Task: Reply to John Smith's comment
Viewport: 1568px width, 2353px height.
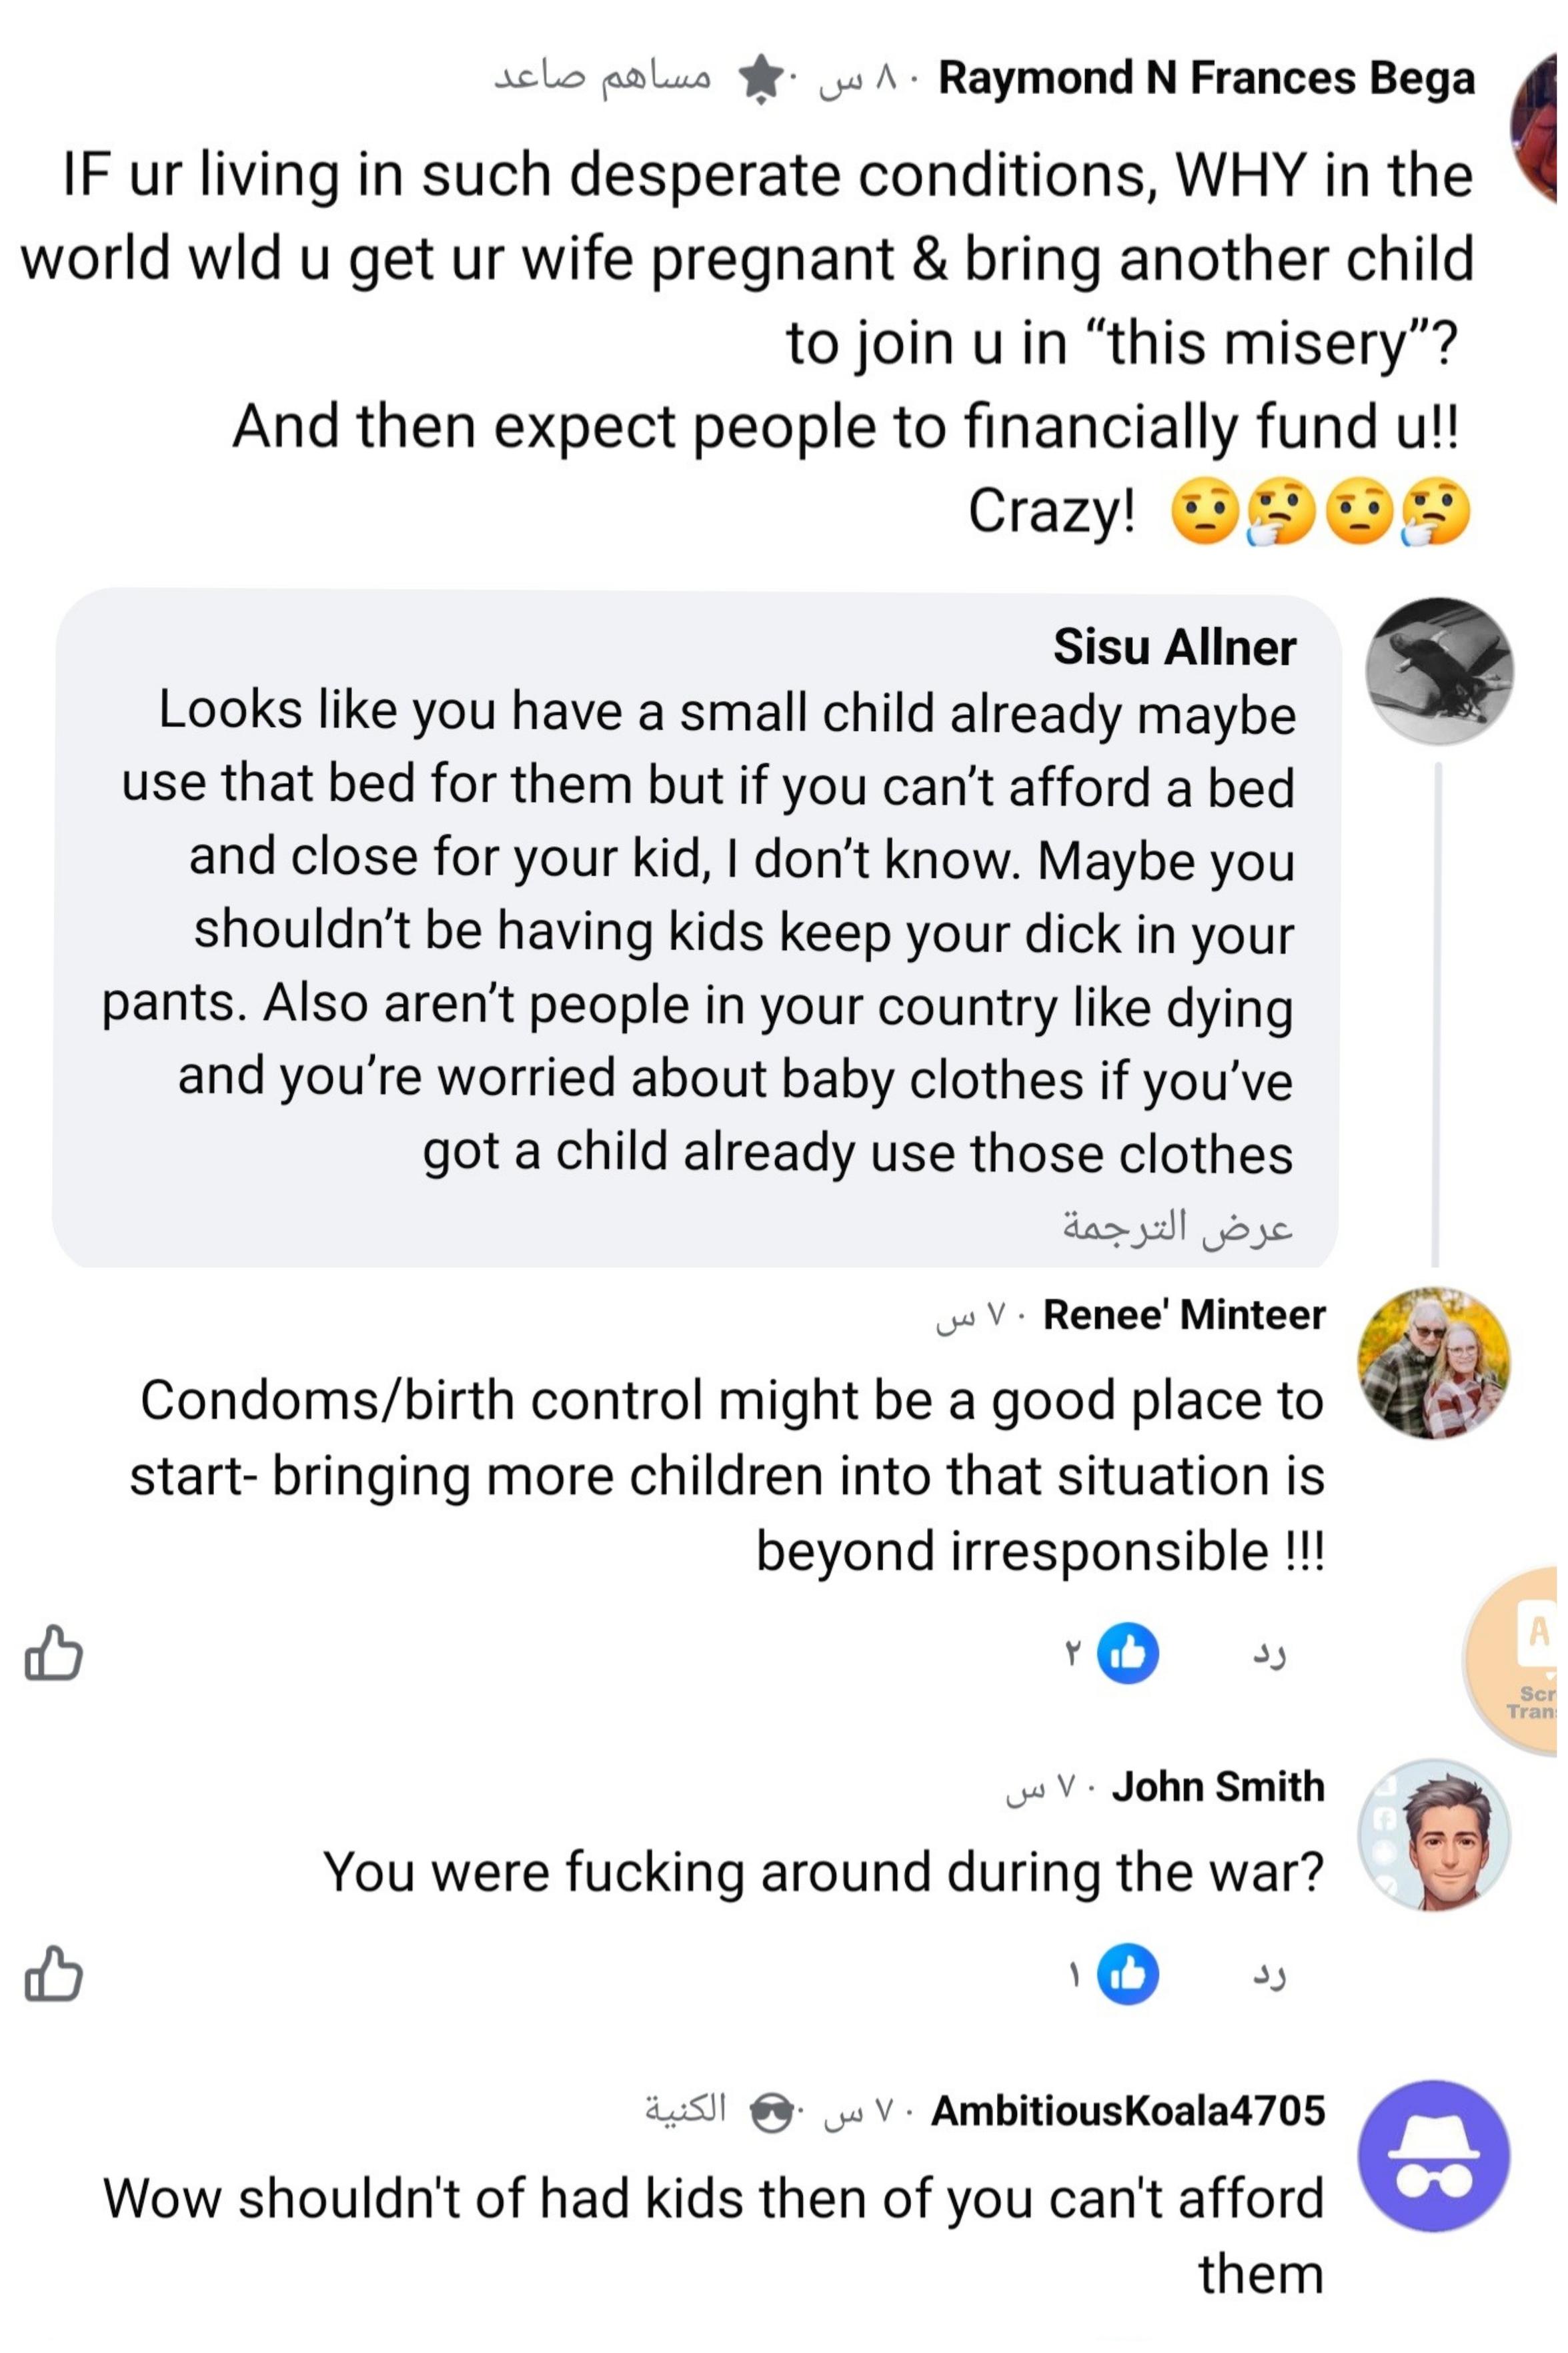Action: [1269, 1975]
